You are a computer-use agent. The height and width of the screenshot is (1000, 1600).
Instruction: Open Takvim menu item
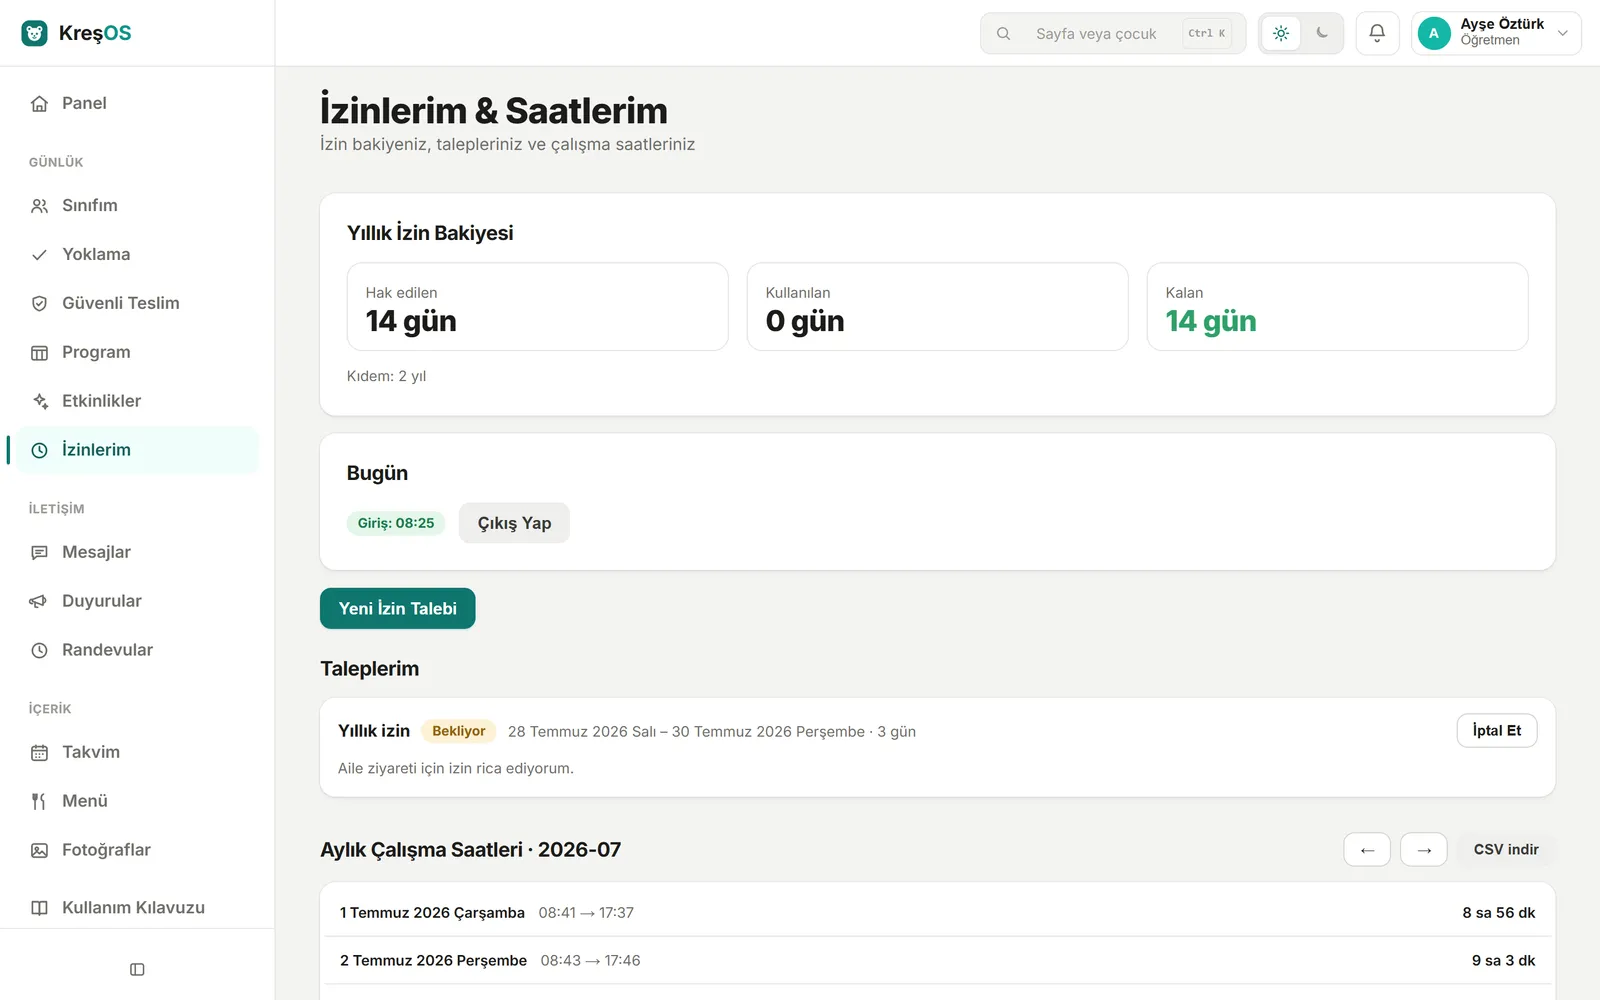(x=137, y=753)
